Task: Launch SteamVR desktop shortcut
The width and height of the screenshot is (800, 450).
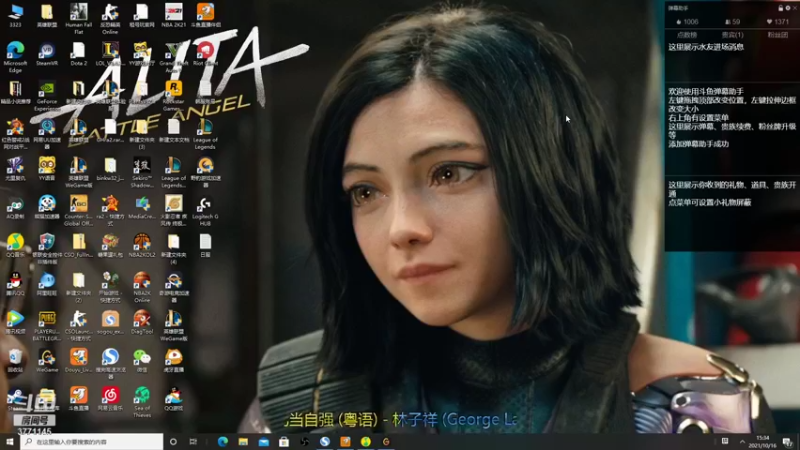Action: [x=47, y=54]
